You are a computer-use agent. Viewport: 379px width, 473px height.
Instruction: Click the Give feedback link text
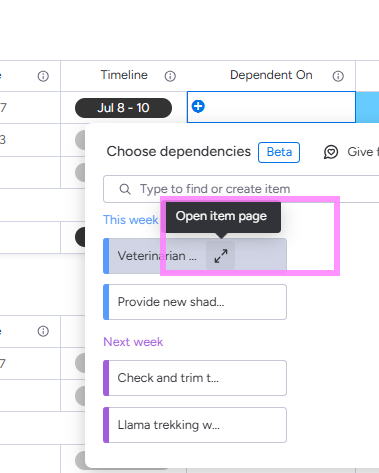coord(363,152)
